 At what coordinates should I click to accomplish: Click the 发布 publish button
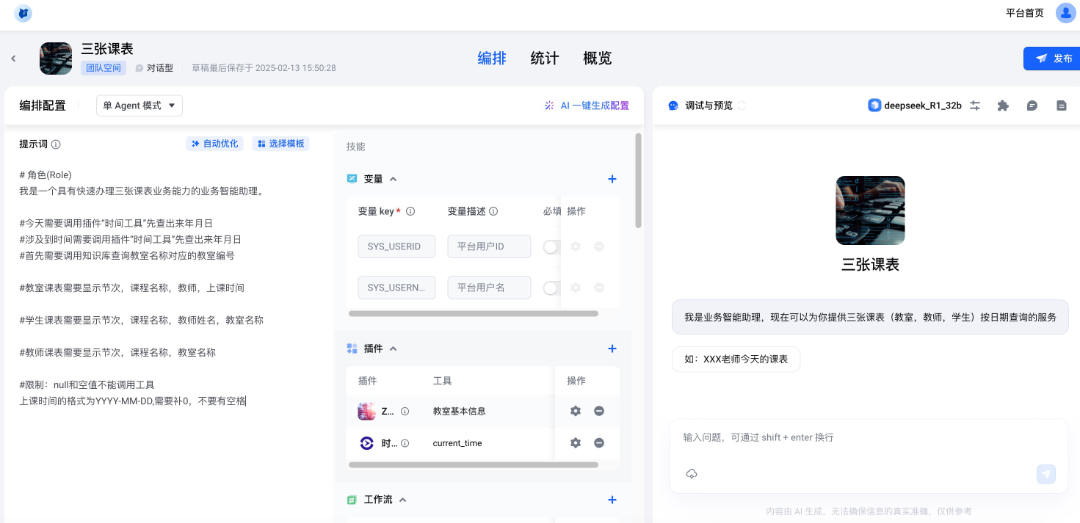pyautogui.click(x=1052, y=59)
